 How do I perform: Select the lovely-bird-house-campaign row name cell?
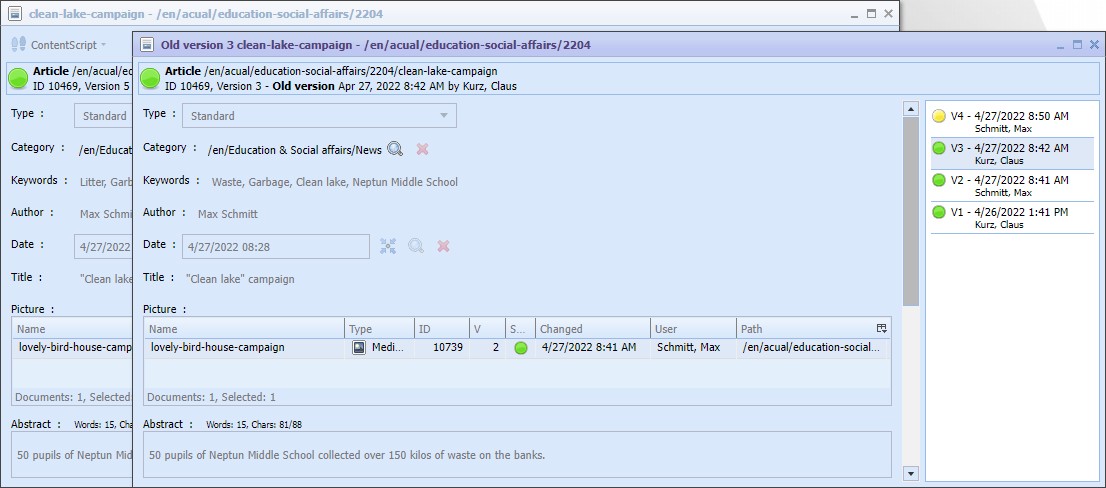coord(244,348)
